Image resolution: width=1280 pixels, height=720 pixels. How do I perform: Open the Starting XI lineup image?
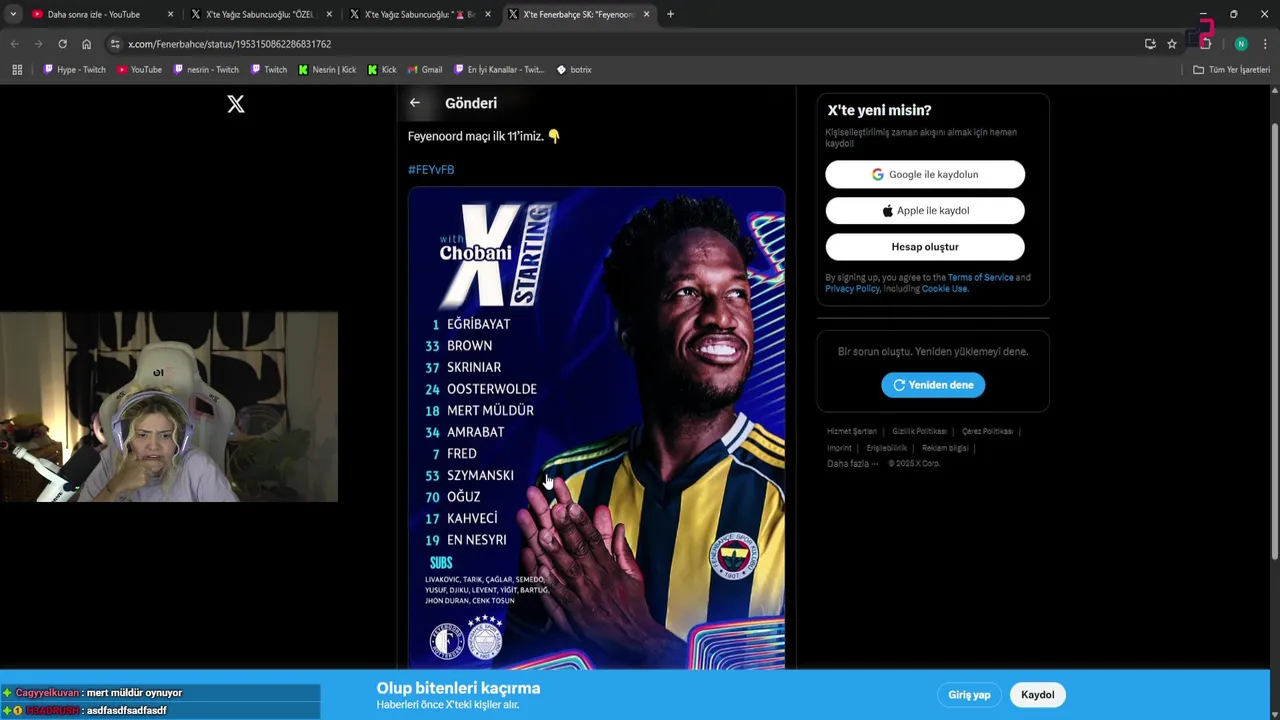click(x=596, y=428)
